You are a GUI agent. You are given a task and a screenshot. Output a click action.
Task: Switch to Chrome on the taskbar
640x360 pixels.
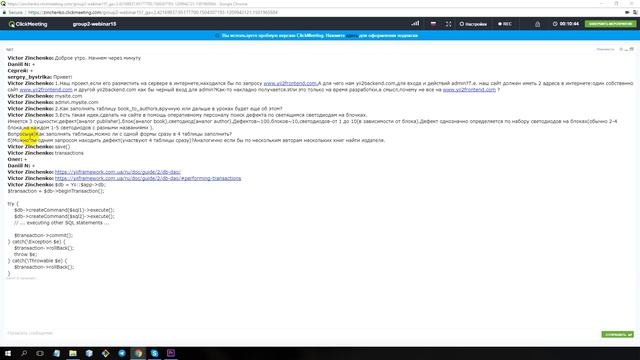(x=138, y=353)
